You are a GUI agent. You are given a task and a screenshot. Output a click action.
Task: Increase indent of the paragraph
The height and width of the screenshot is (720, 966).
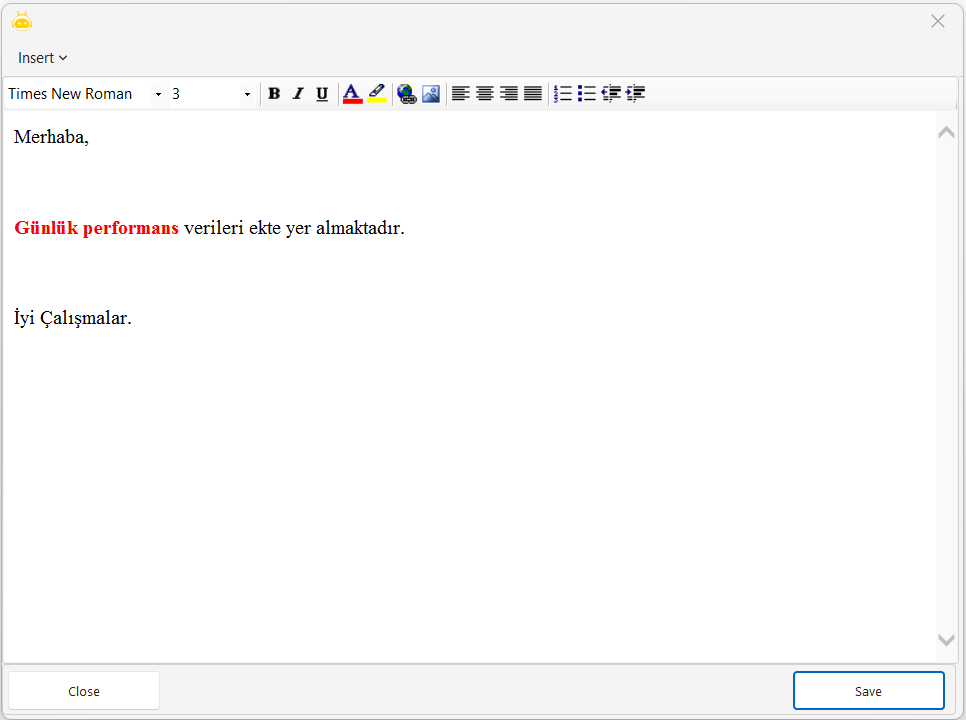[636, 94]
